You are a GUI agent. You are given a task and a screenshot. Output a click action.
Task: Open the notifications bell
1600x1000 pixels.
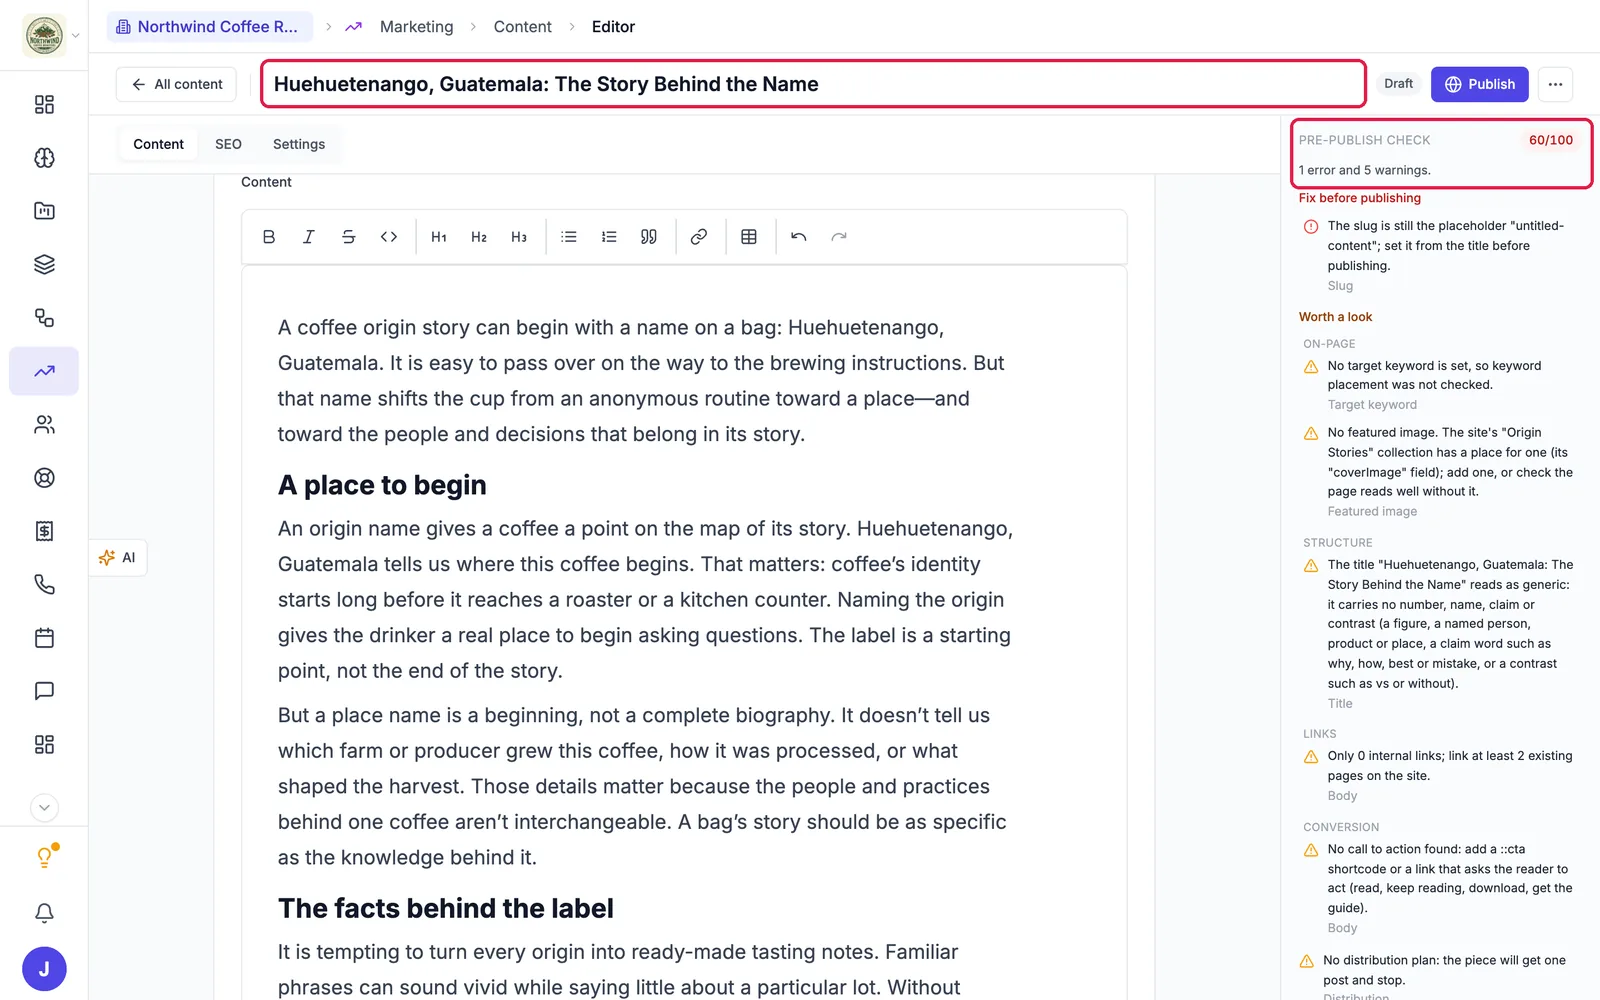pyautogui.click(x=44, y=913)
